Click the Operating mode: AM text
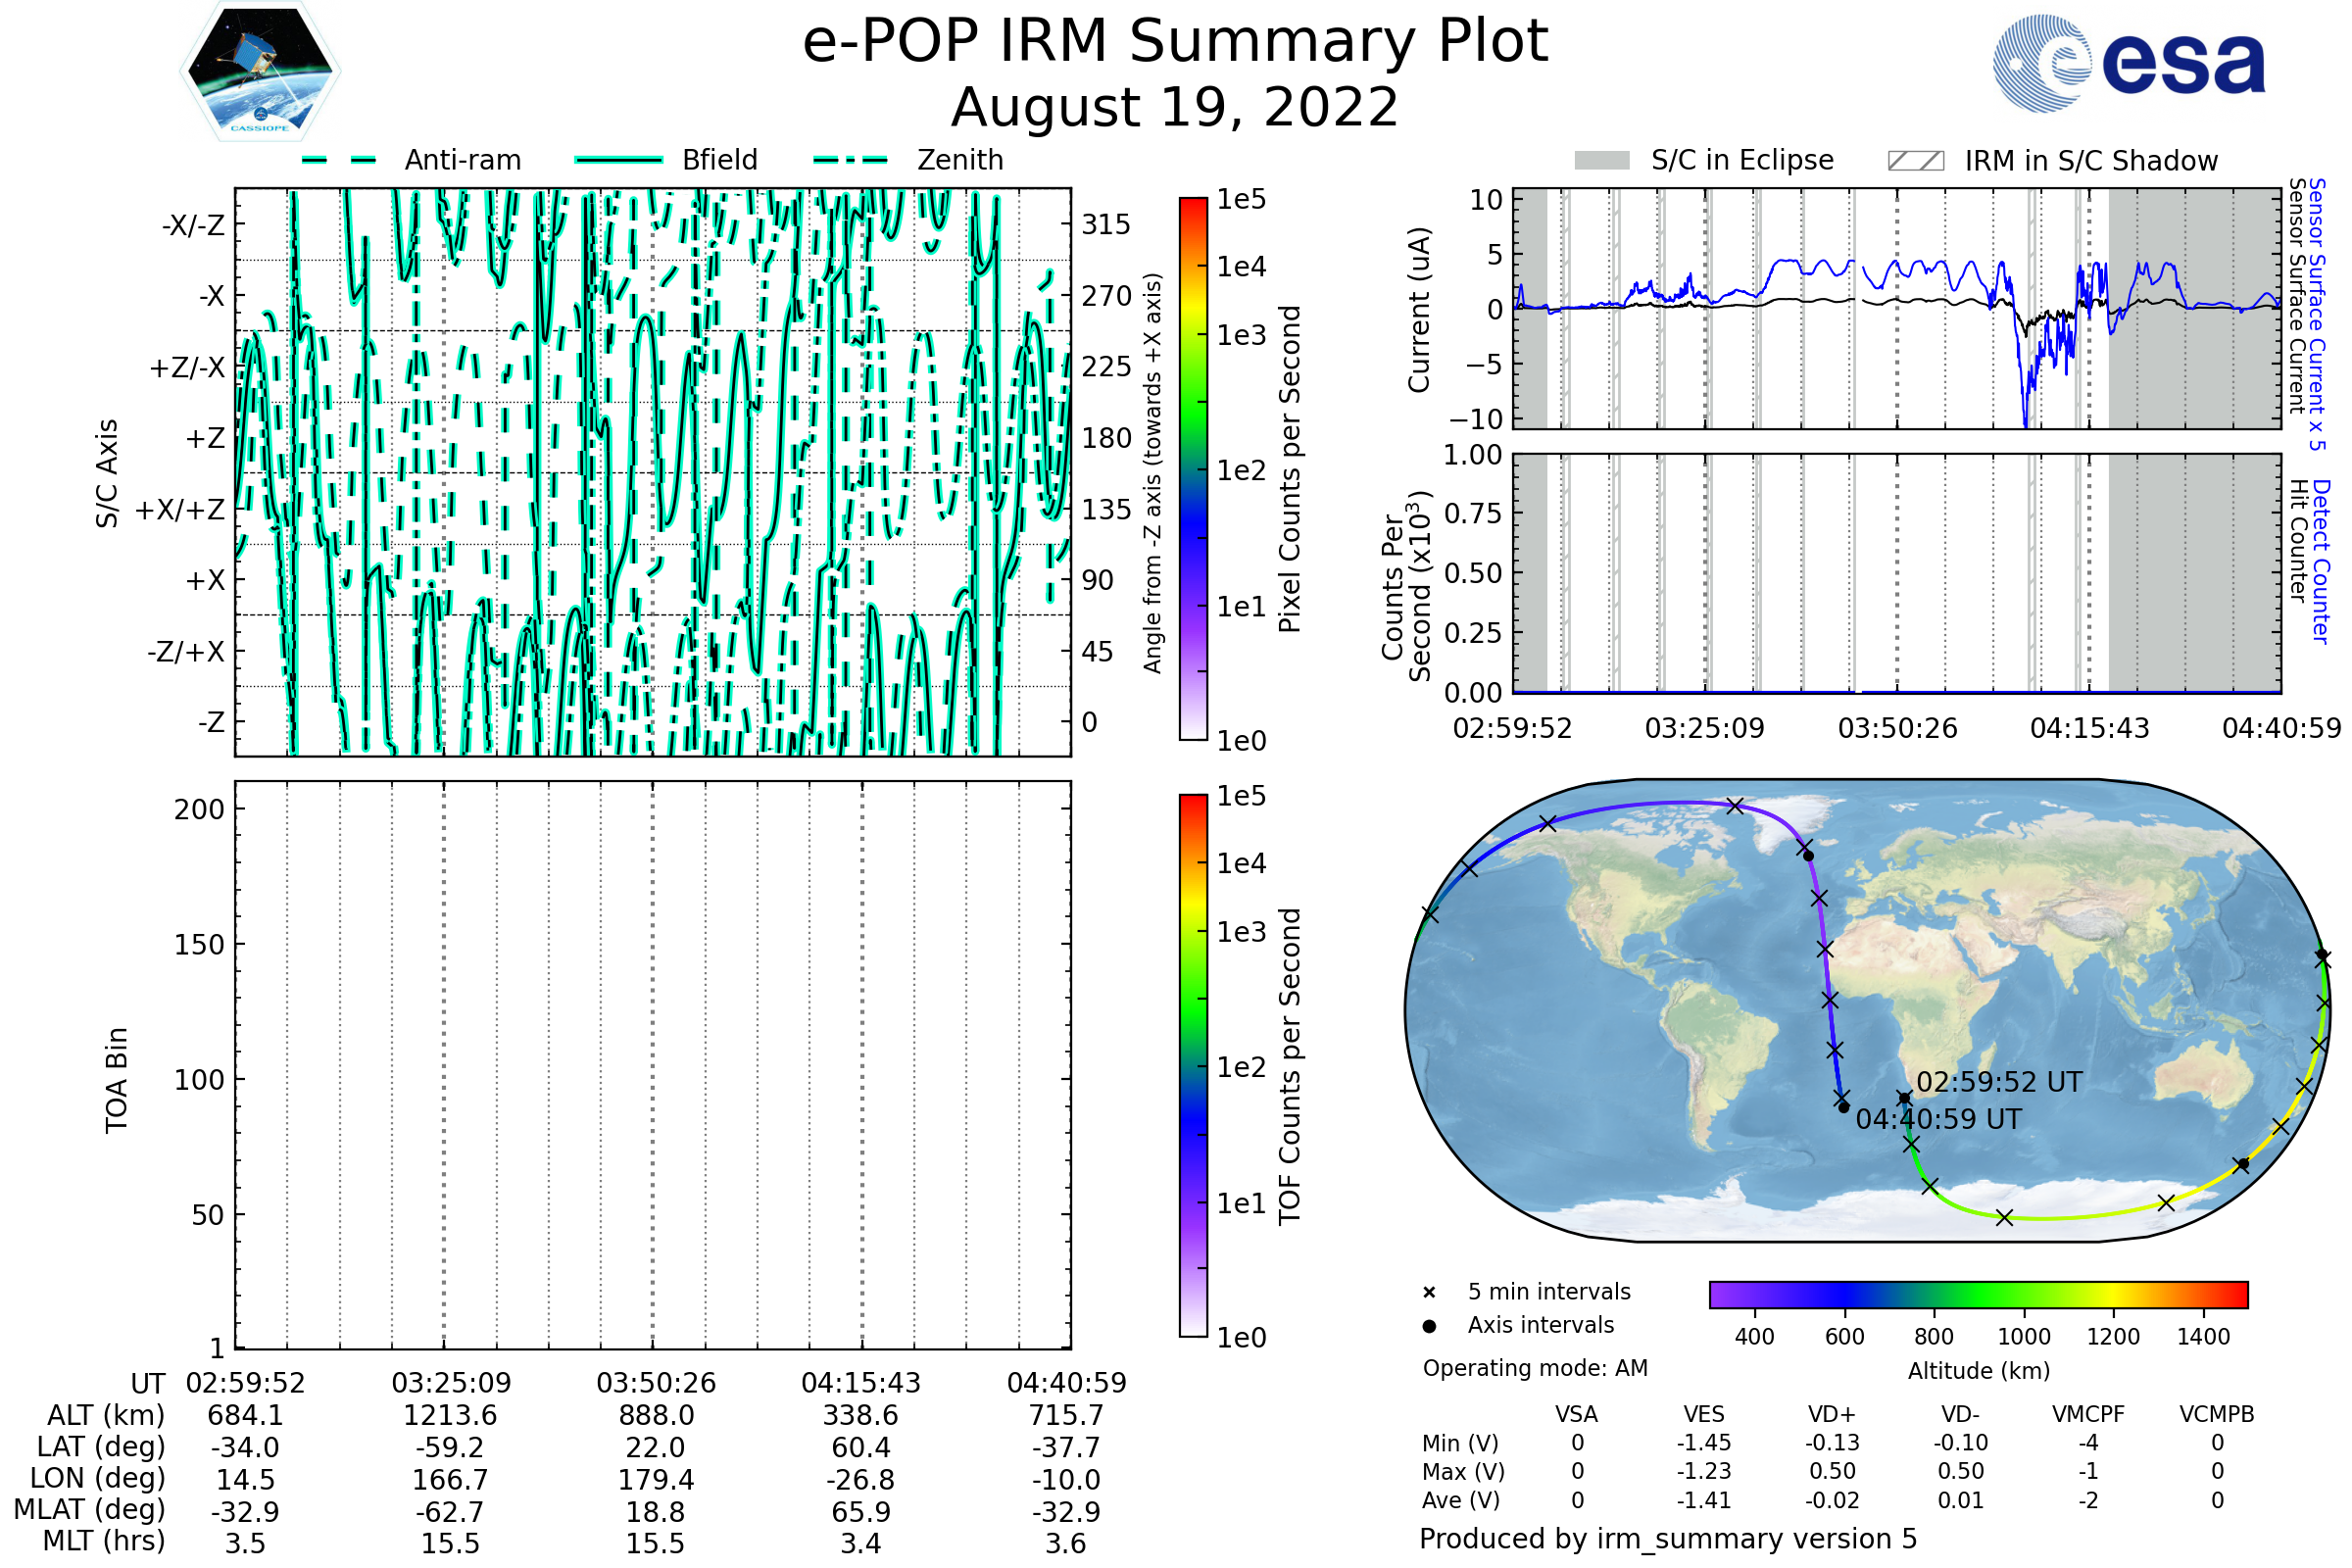This screenshot has height=1568, width=2352. (x=1535, y=1368)
